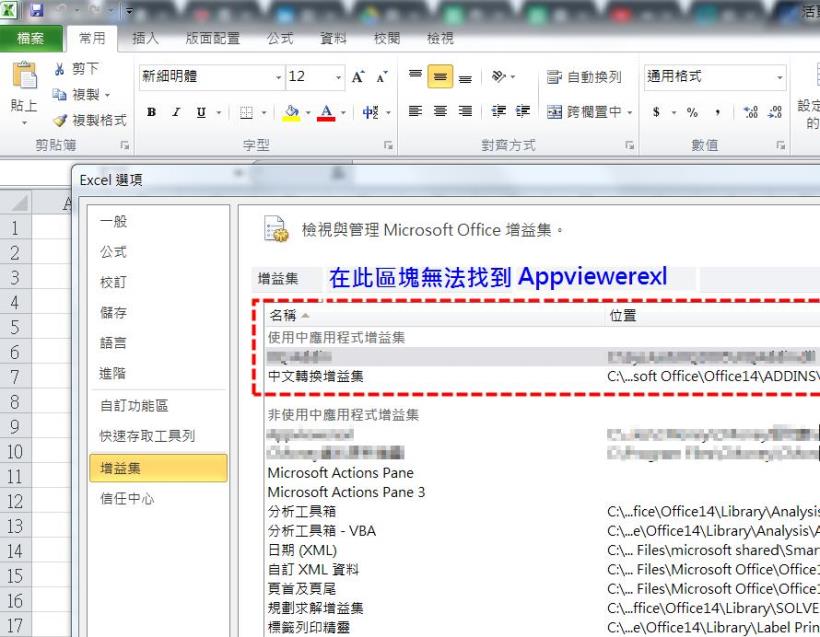Increase decimal places

[751, 112]
